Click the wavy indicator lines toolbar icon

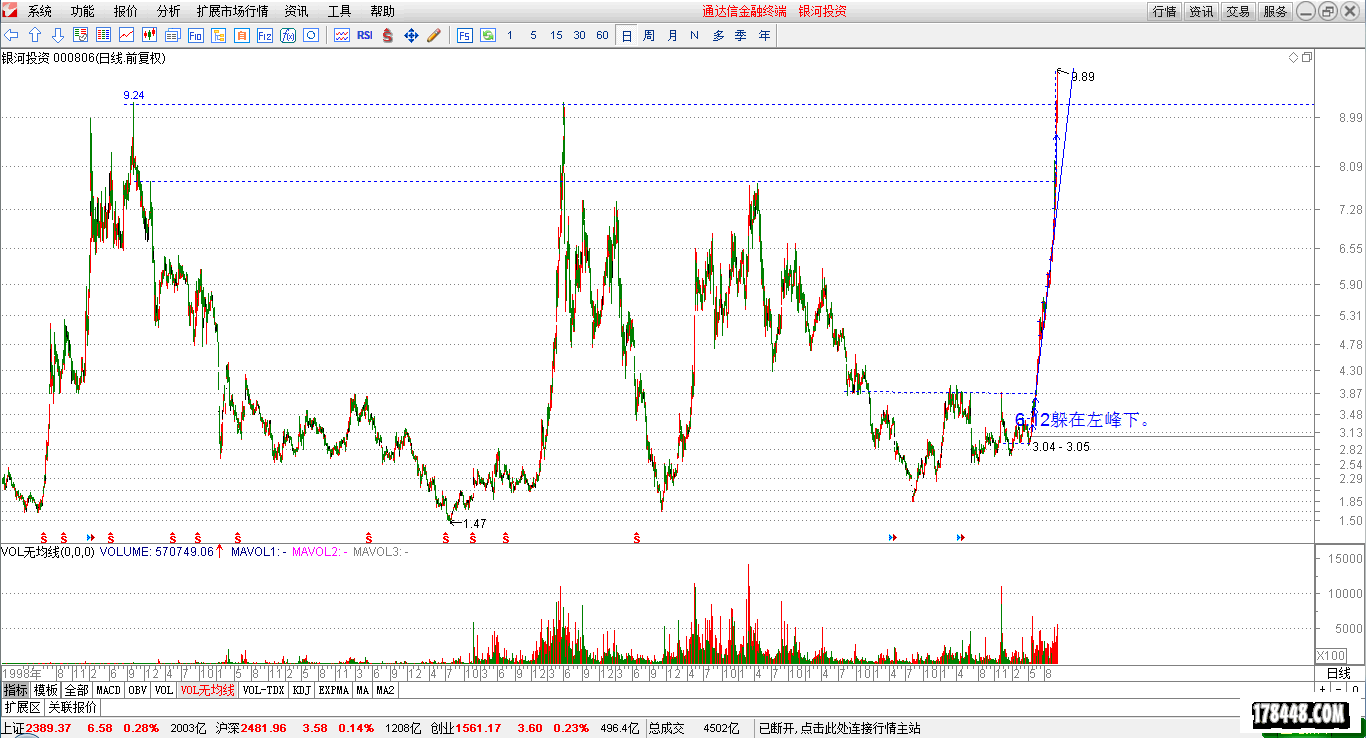tap(342, 35)
